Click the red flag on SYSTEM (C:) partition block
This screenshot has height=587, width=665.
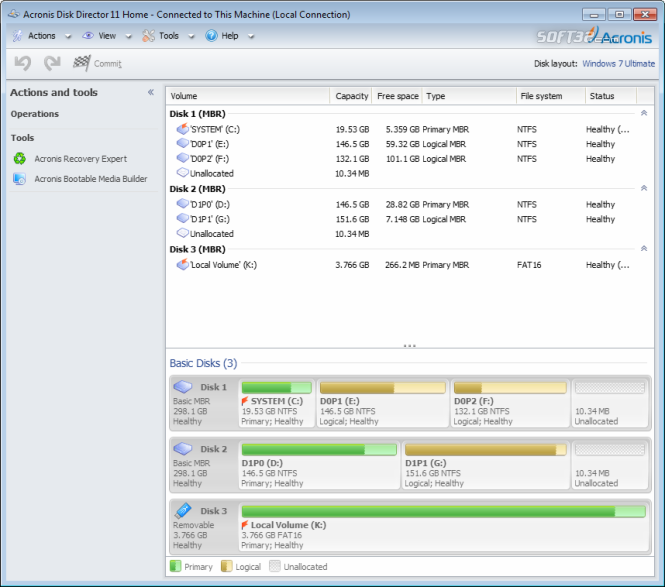pyautogui.click(x=245, y=401)
